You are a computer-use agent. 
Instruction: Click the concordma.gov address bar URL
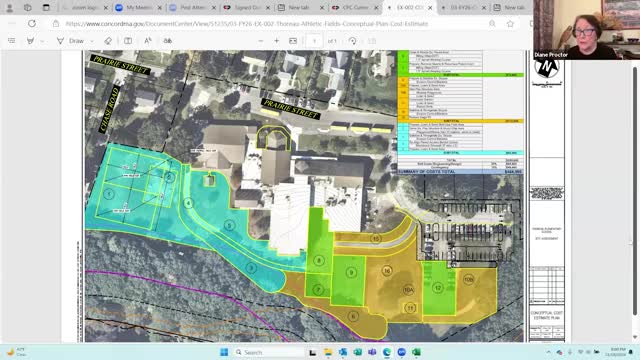[x=247, y=24]
